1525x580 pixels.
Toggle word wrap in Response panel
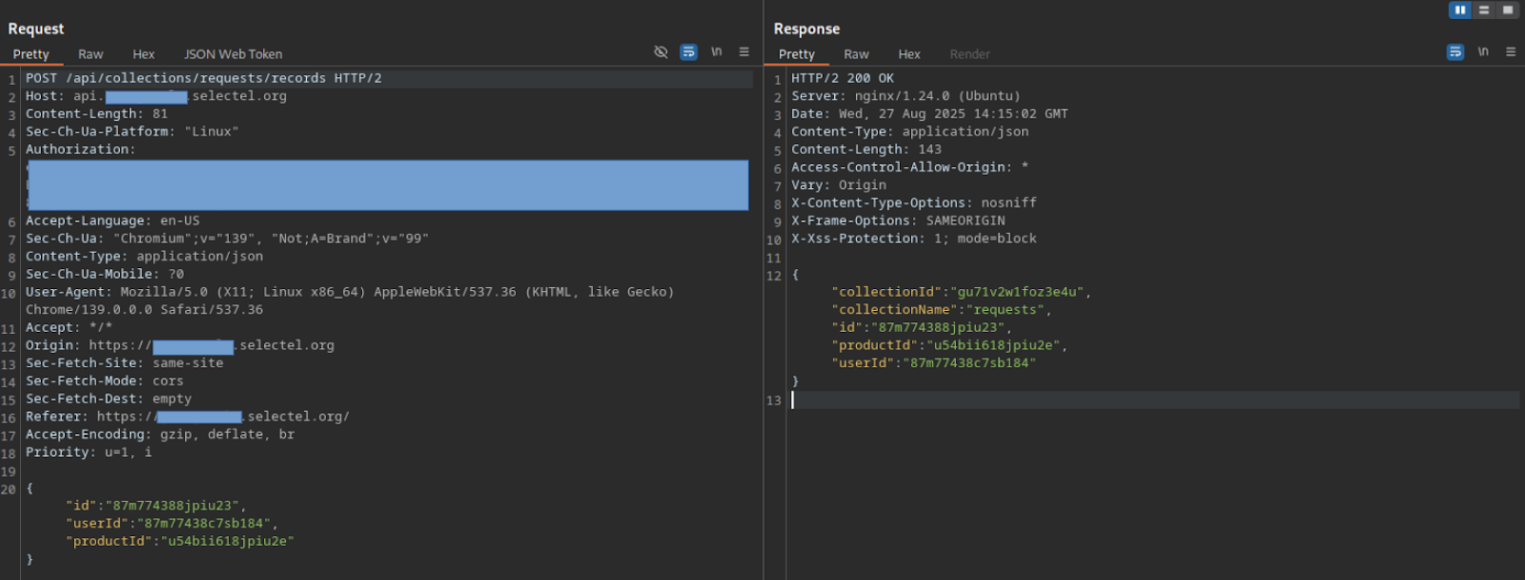1455,52
